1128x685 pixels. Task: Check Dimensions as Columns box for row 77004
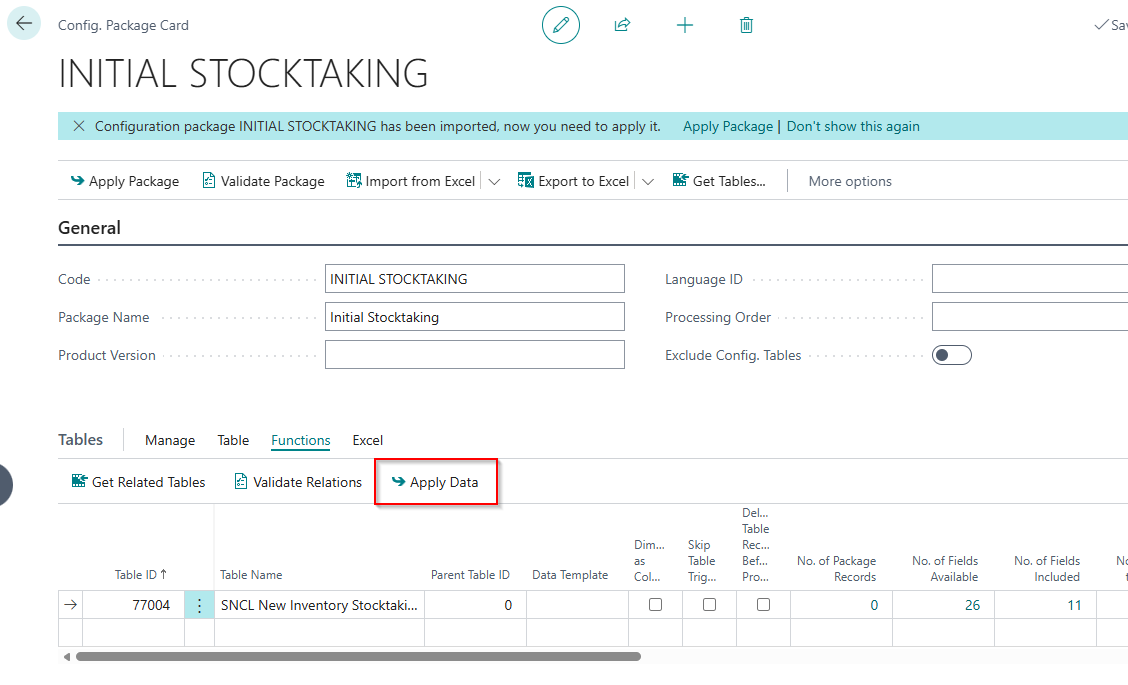click(x=655, y=604)
